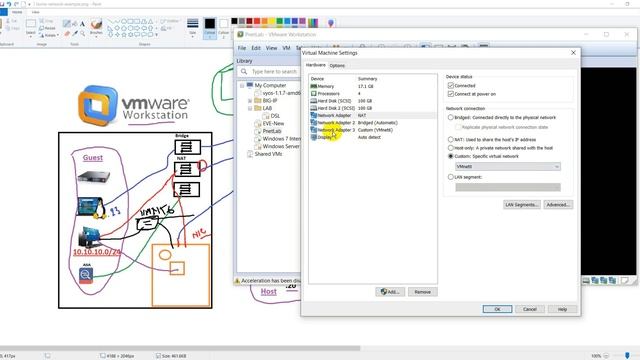
Task: Select NAT network connection radio button
Action: click(451, 140)
